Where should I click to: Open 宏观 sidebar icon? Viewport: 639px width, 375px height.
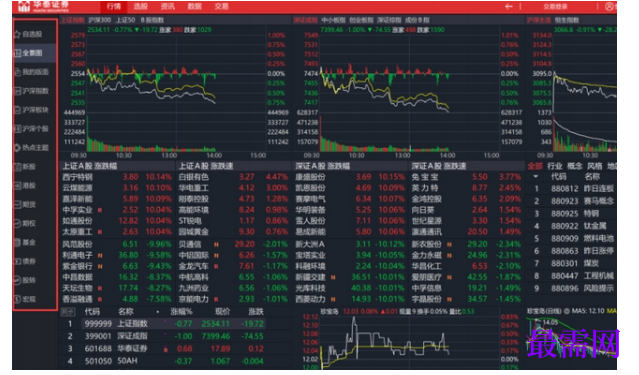tap(18, 299)
